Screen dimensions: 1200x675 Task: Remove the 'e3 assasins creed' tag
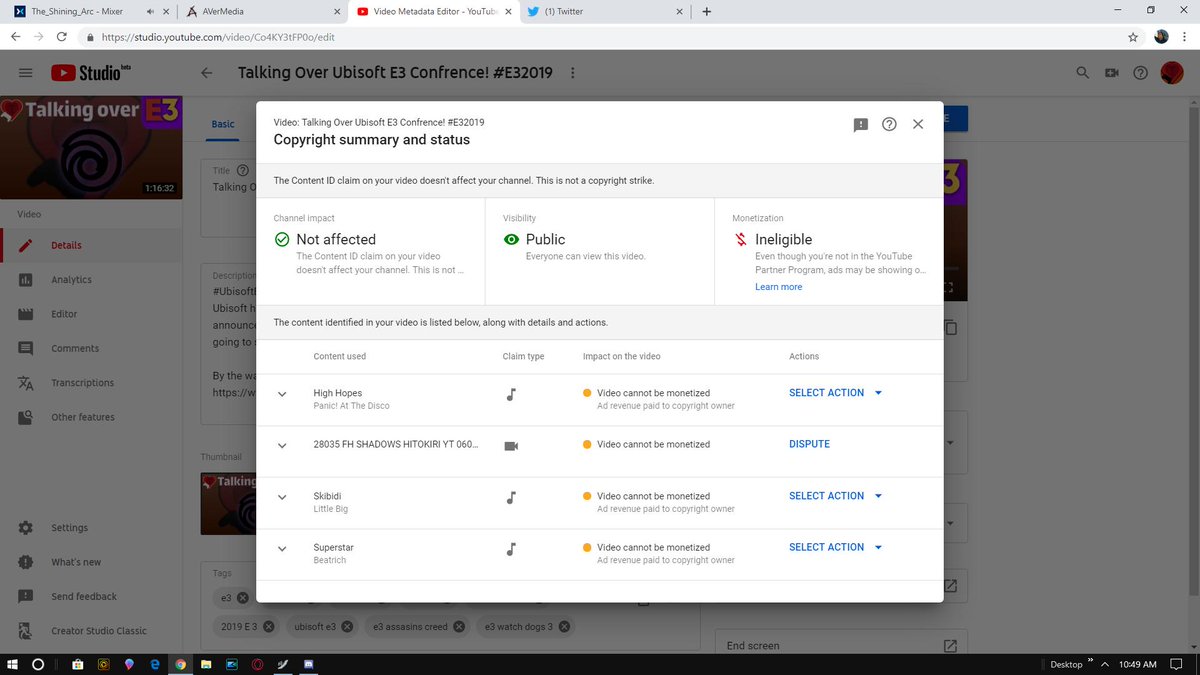pos(459,627)
